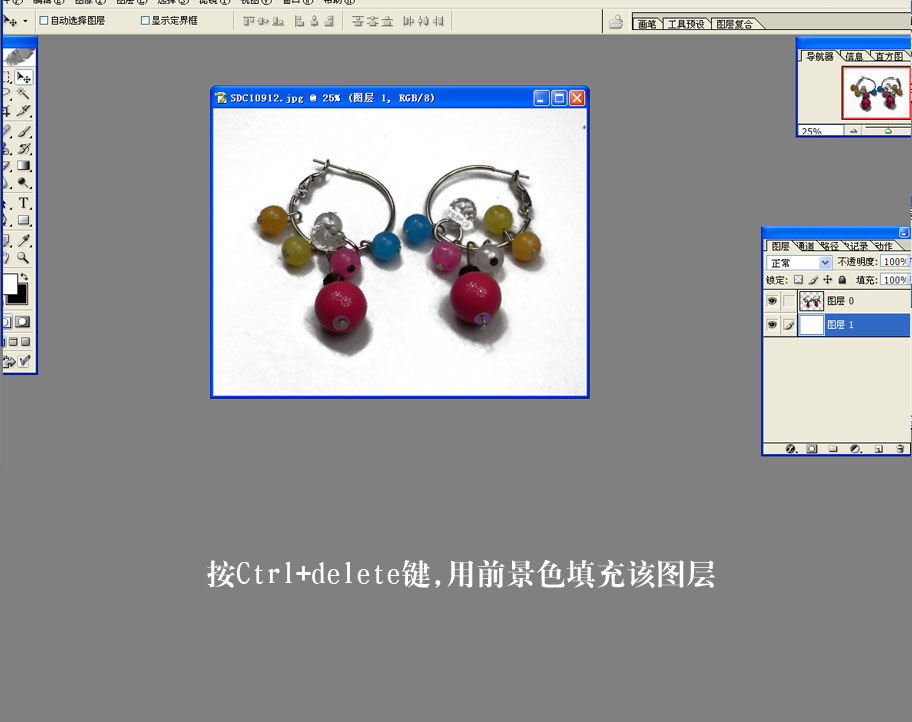This screenshot has height=722, width=912.
Task: Select the Magic Wand tool
Action: [x=24, y=93]
